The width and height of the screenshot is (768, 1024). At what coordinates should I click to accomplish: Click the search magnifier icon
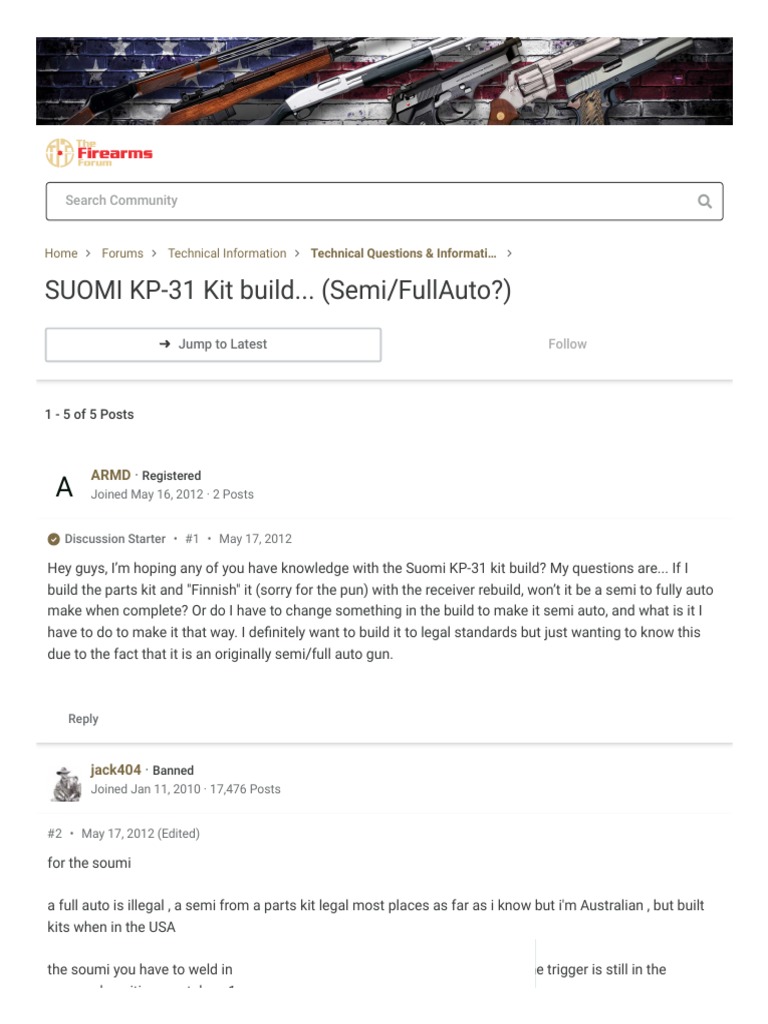[705, 201]
